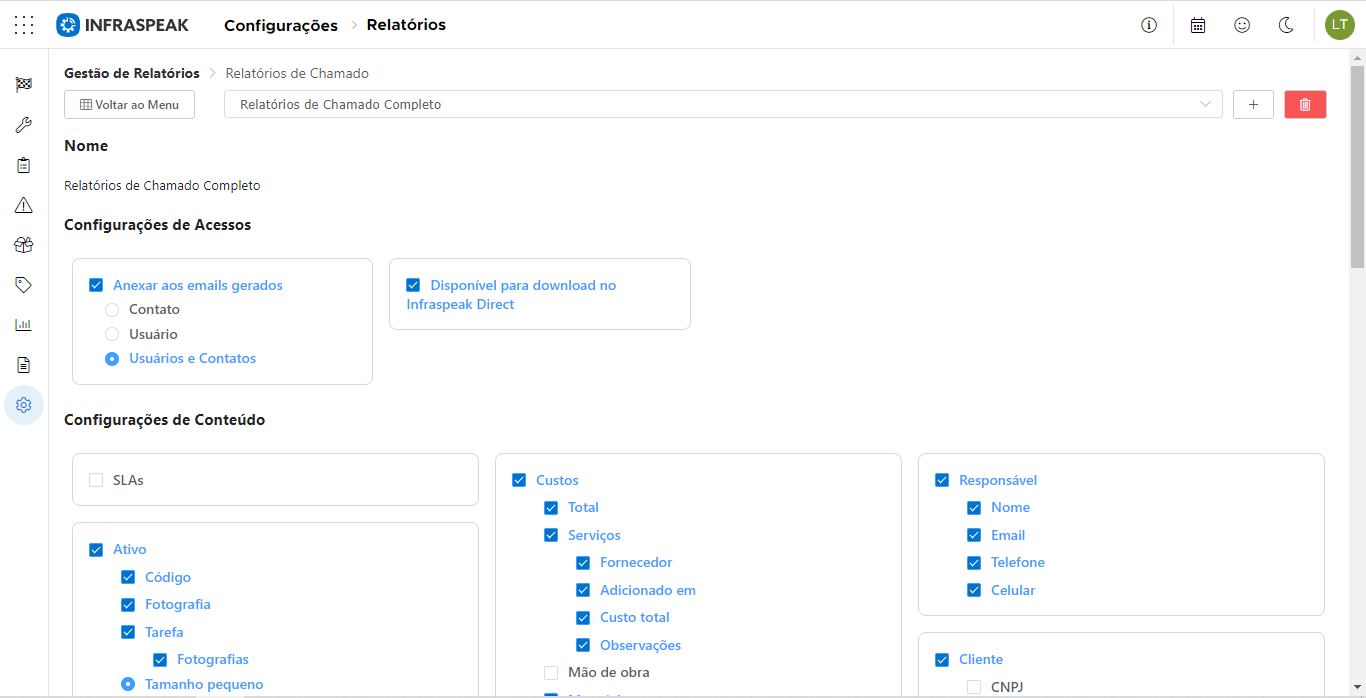Click the smiley feedback icon

1242,25
